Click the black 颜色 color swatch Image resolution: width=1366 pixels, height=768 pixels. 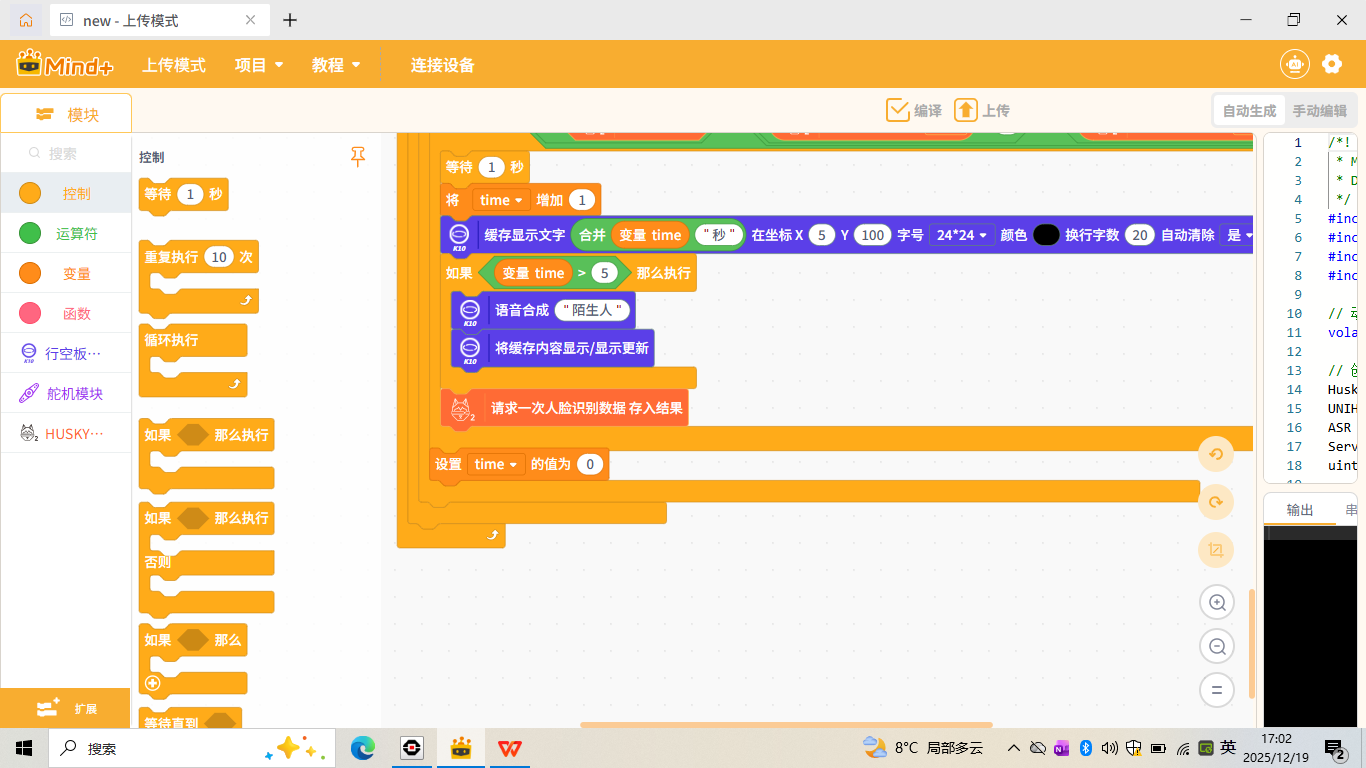click(x=1046, y=237)
